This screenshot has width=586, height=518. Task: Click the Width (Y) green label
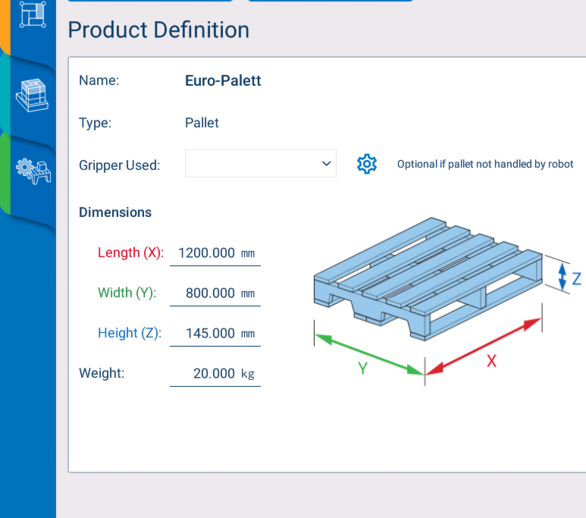[127, 293]
